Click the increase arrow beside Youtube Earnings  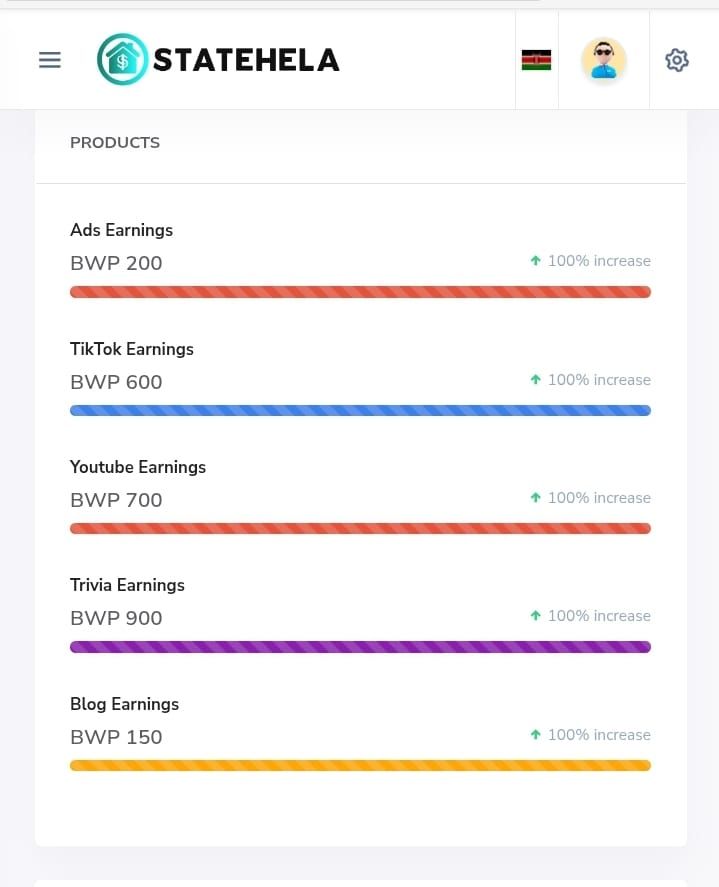tap(536, 497)
